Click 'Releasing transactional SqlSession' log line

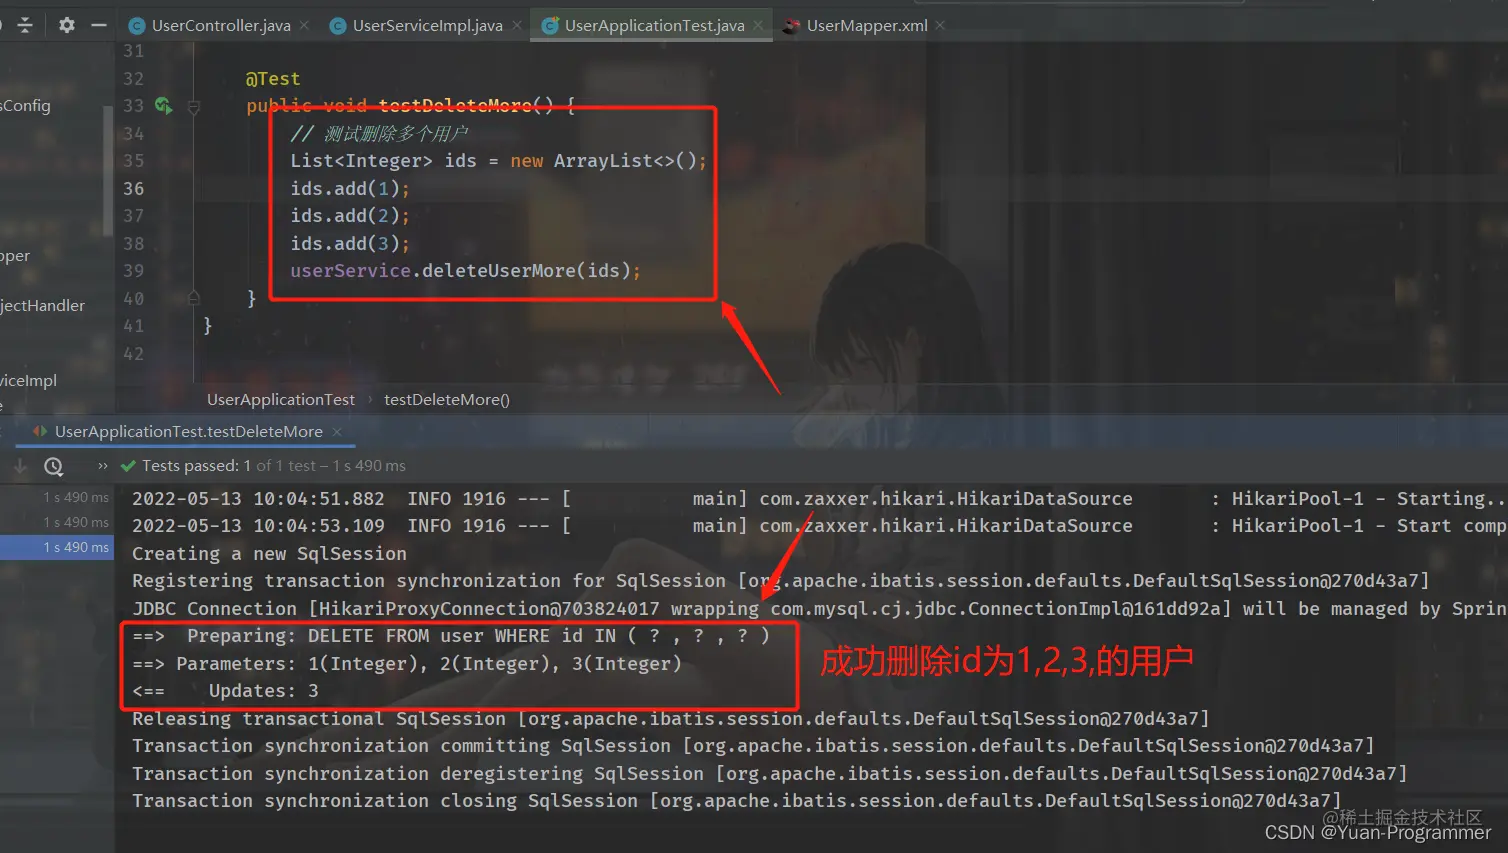coord(671,719)
